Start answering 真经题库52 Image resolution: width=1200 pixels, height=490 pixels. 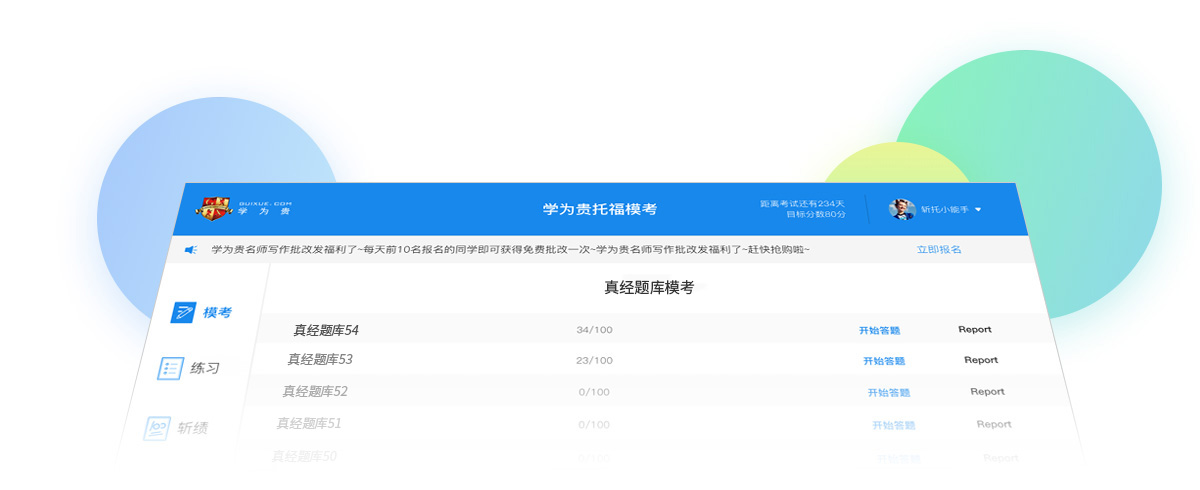pos(889,393)
